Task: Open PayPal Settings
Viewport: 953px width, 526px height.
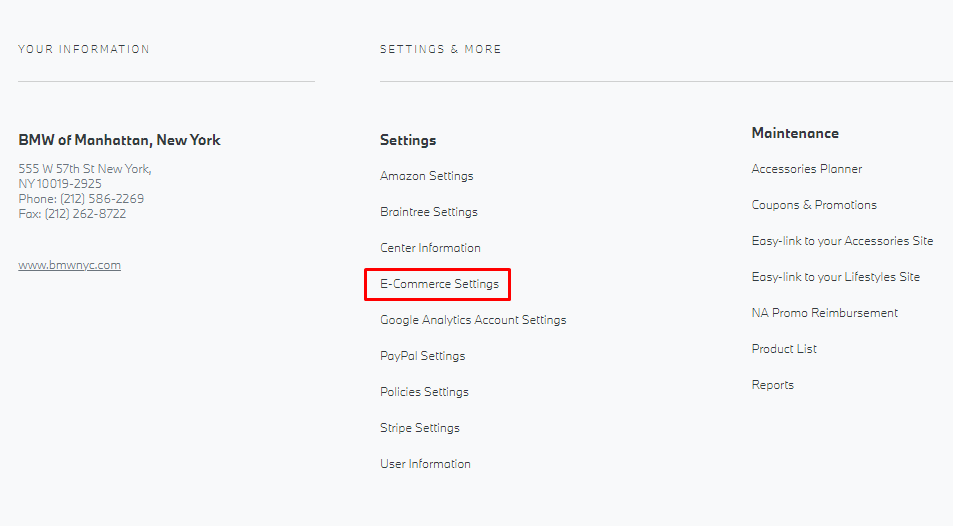Action: [422, 356]
